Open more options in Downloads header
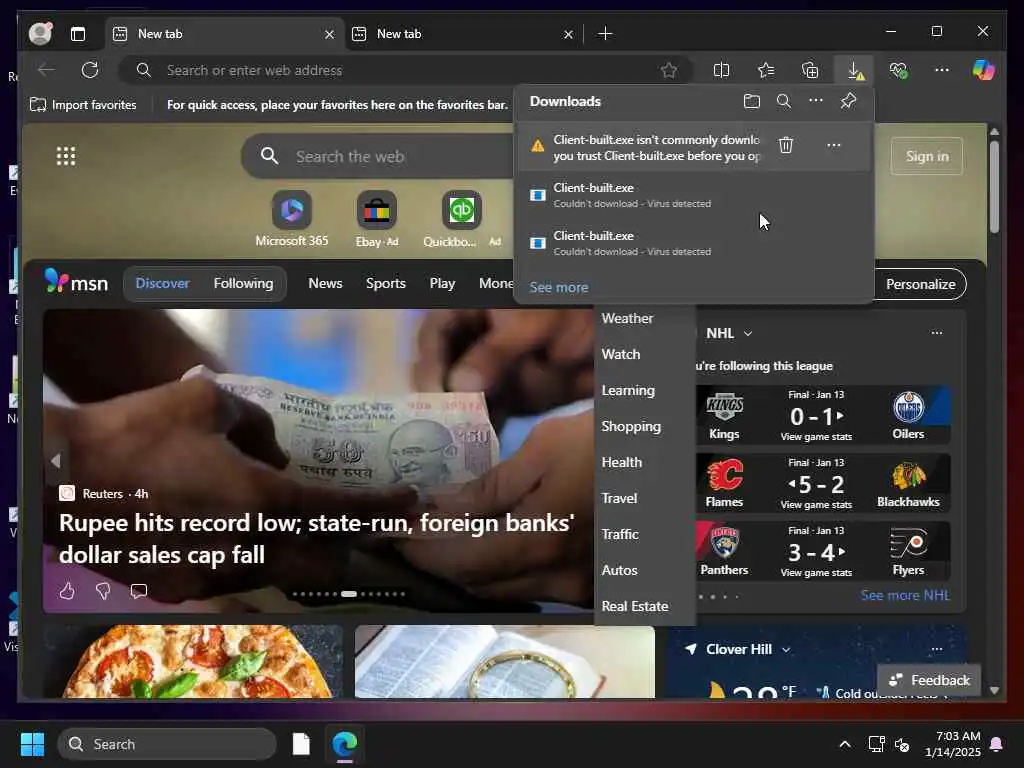This screenshot has width=1024, height=768. click(816, 101)
